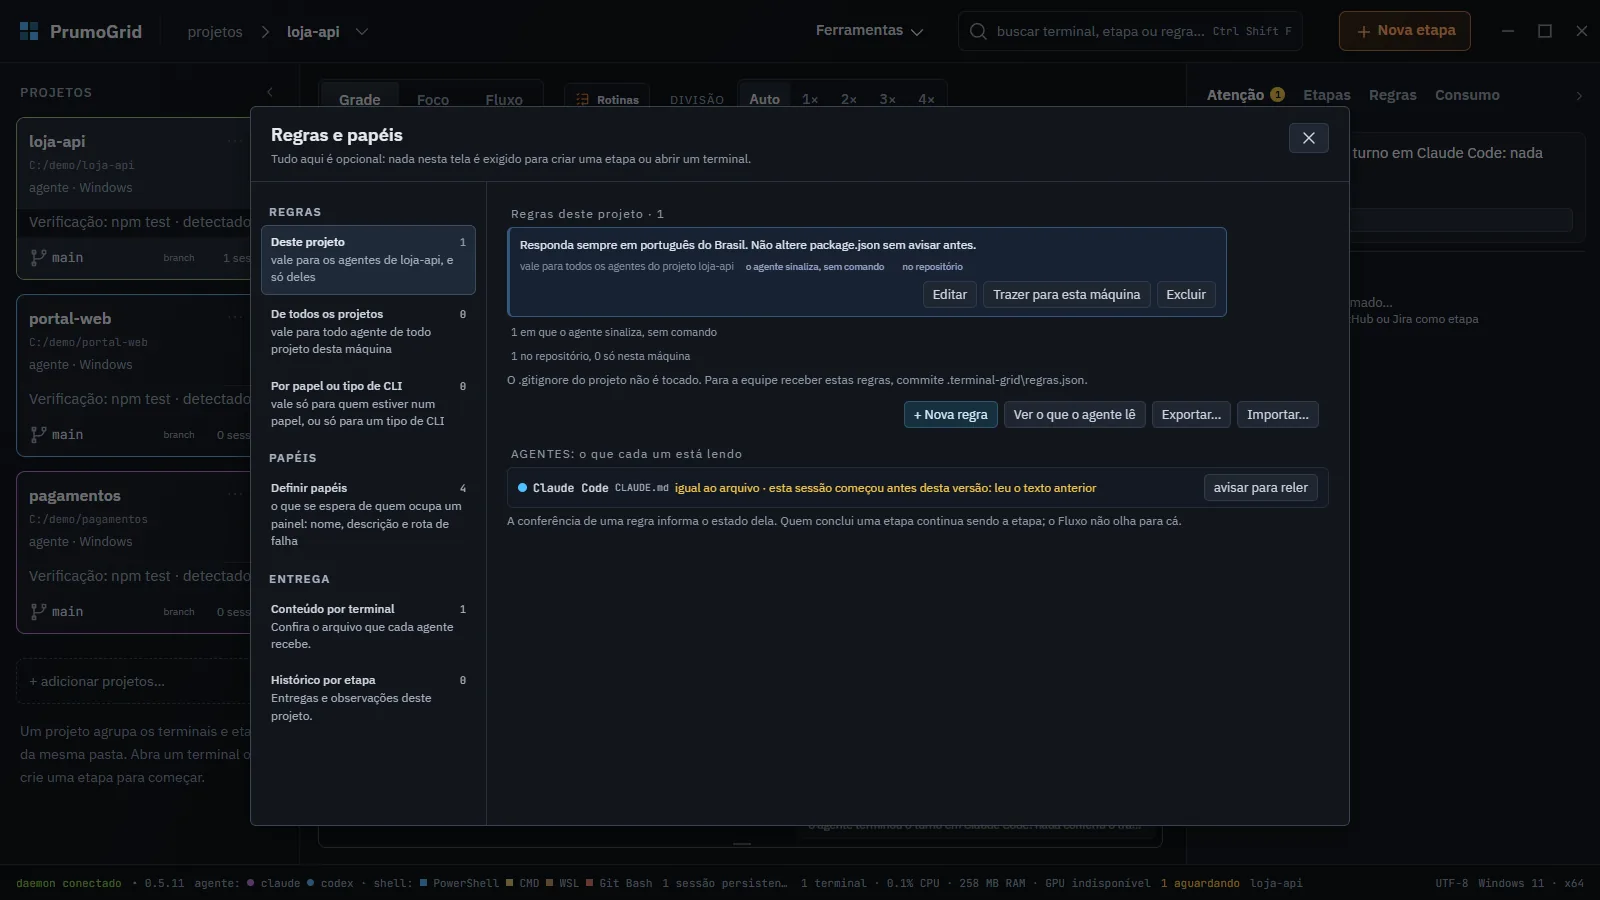
Task: Select the 3× division option
Action: click(887, 100)
